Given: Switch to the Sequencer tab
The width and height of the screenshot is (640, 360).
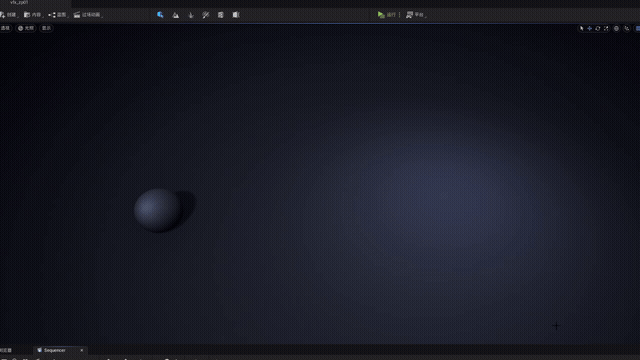Looking at the screenshot, I should [x=54, y=350].
